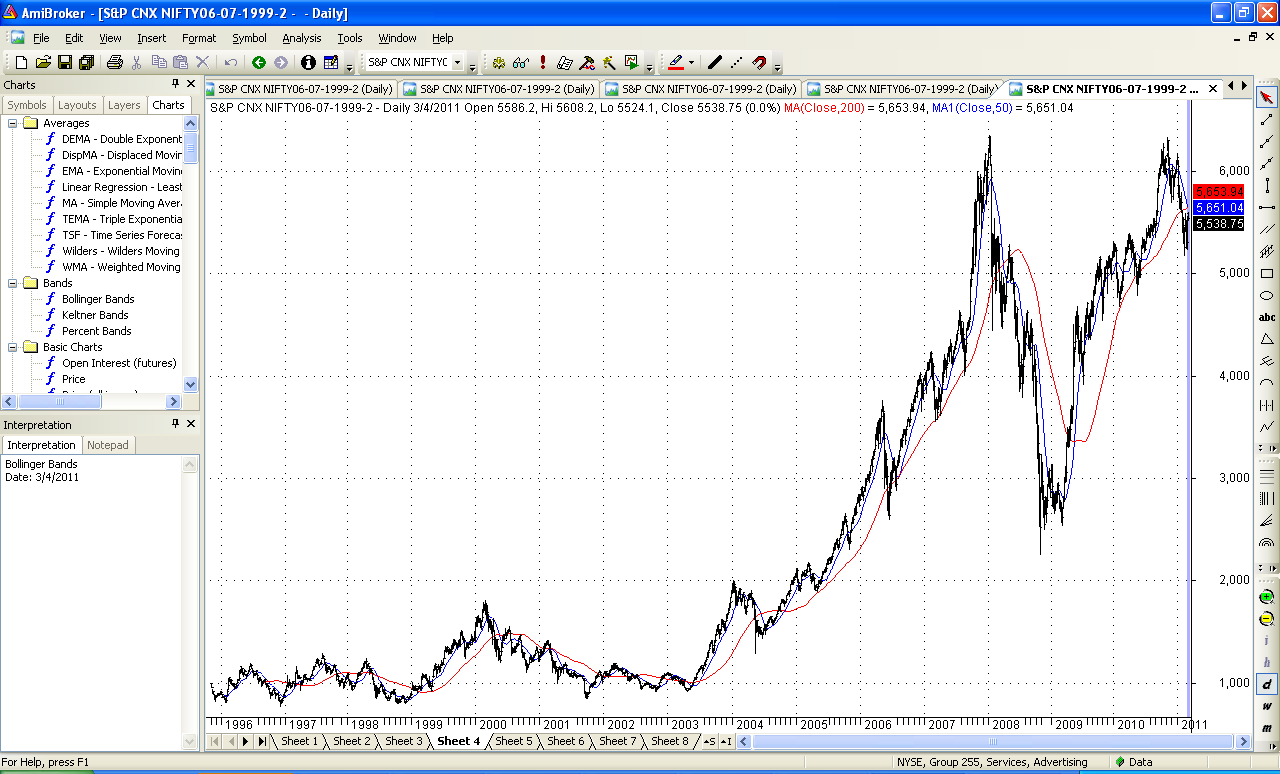Open the Symbol menu
Screen dimensions: 1280x774
[249, 38]
